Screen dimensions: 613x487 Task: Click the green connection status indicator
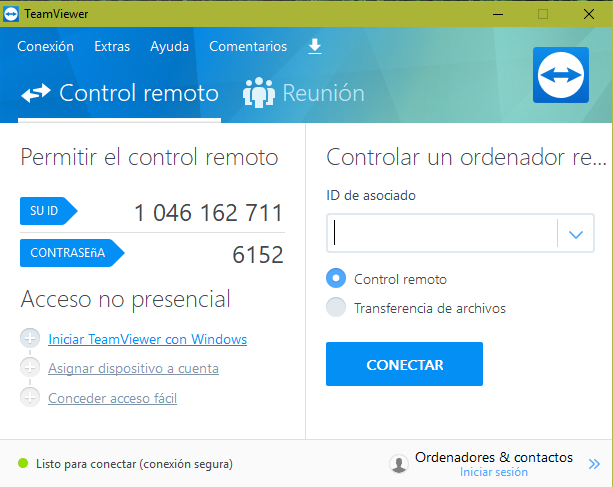23,463
